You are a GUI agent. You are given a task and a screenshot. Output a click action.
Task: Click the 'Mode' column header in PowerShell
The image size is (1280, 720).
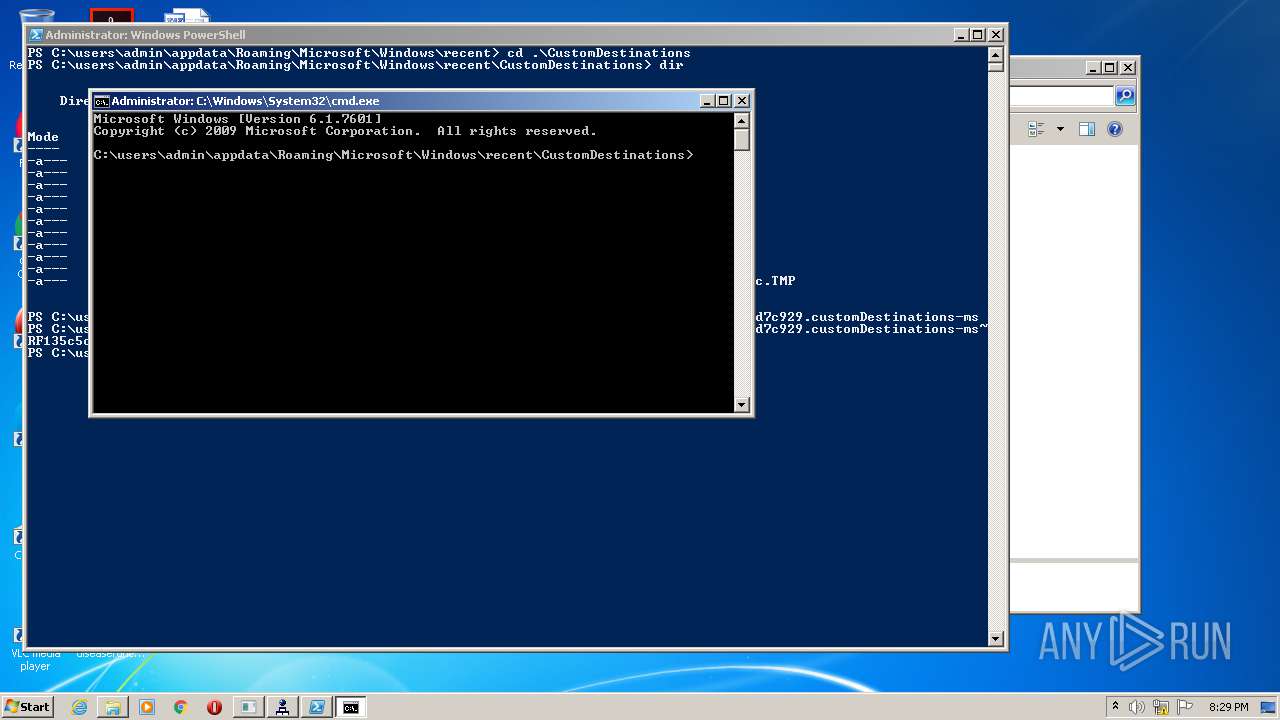point(43,137)
